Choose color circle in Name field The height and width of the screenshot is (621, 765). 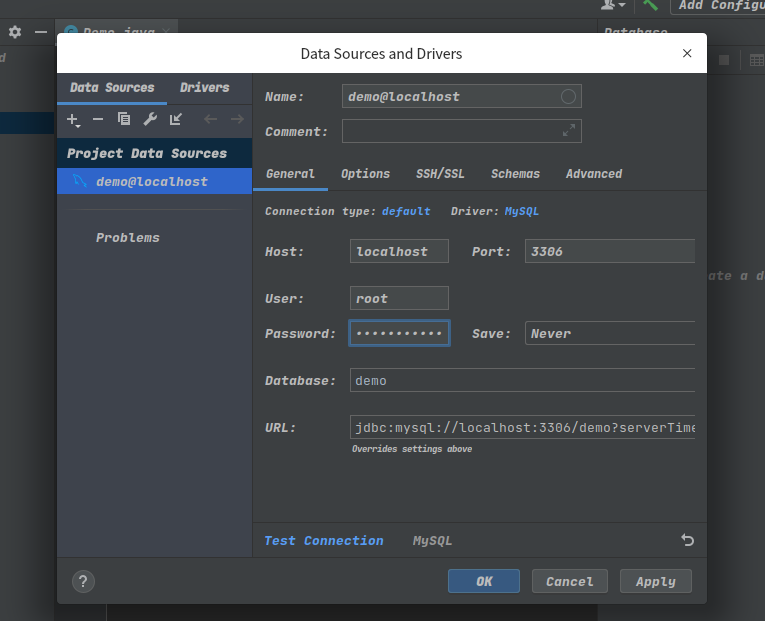(x=568, y=97)
